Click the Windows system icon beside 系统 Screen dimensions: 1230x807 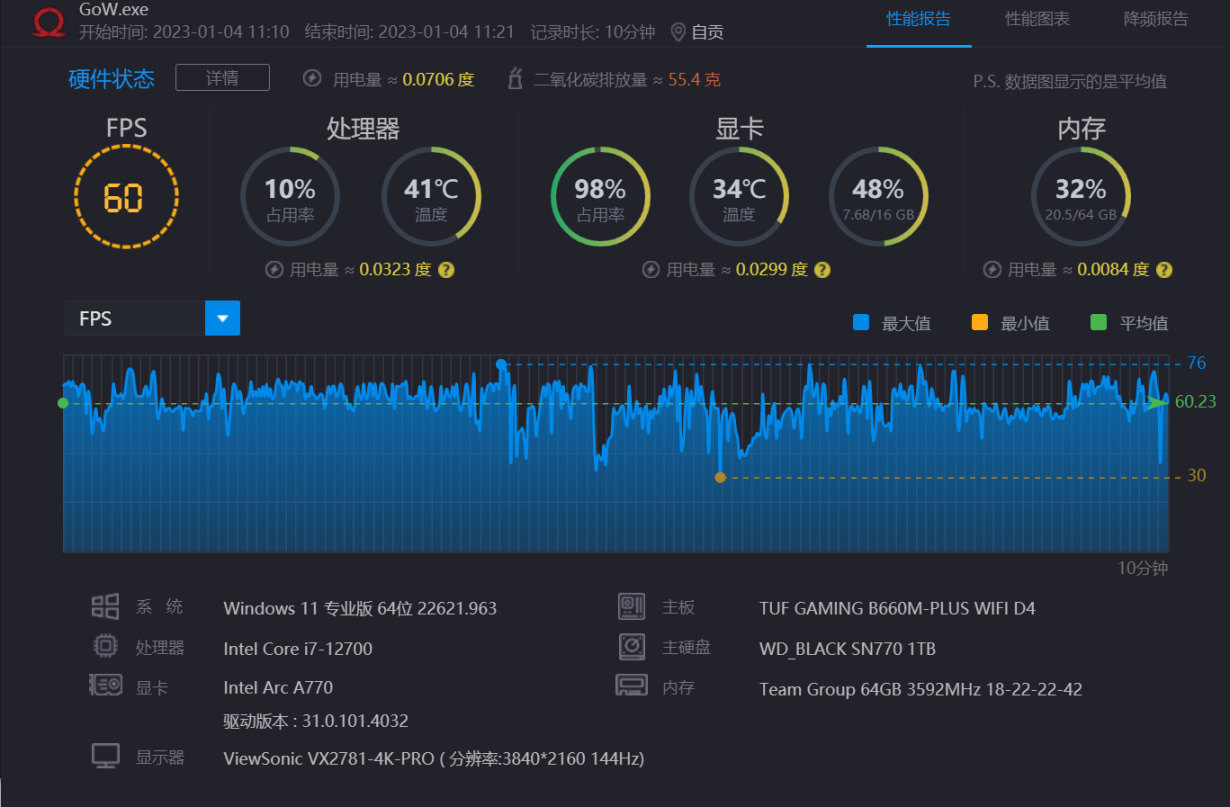[x=105, y=606]
